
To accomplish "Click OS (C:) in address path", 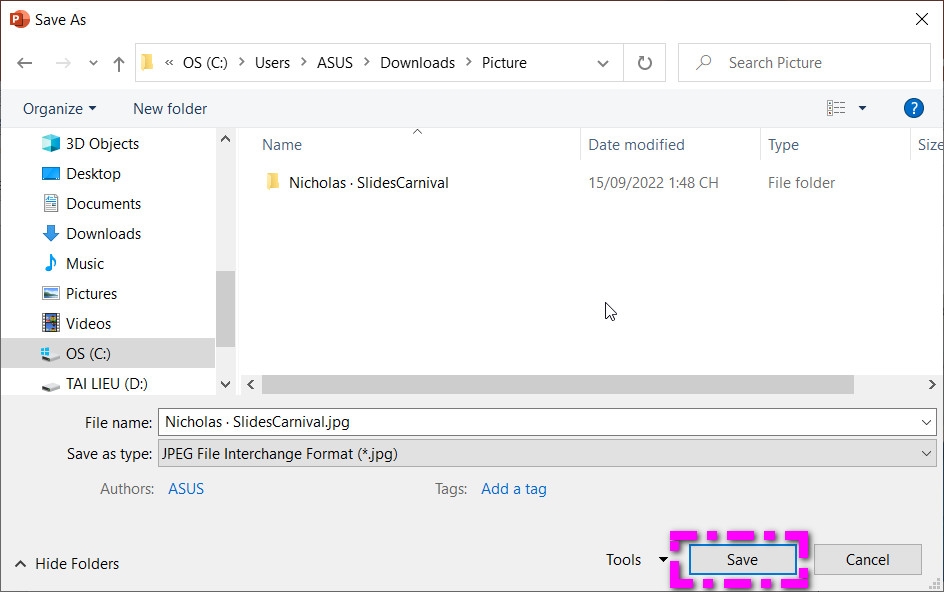I will (x=205, y=63).
